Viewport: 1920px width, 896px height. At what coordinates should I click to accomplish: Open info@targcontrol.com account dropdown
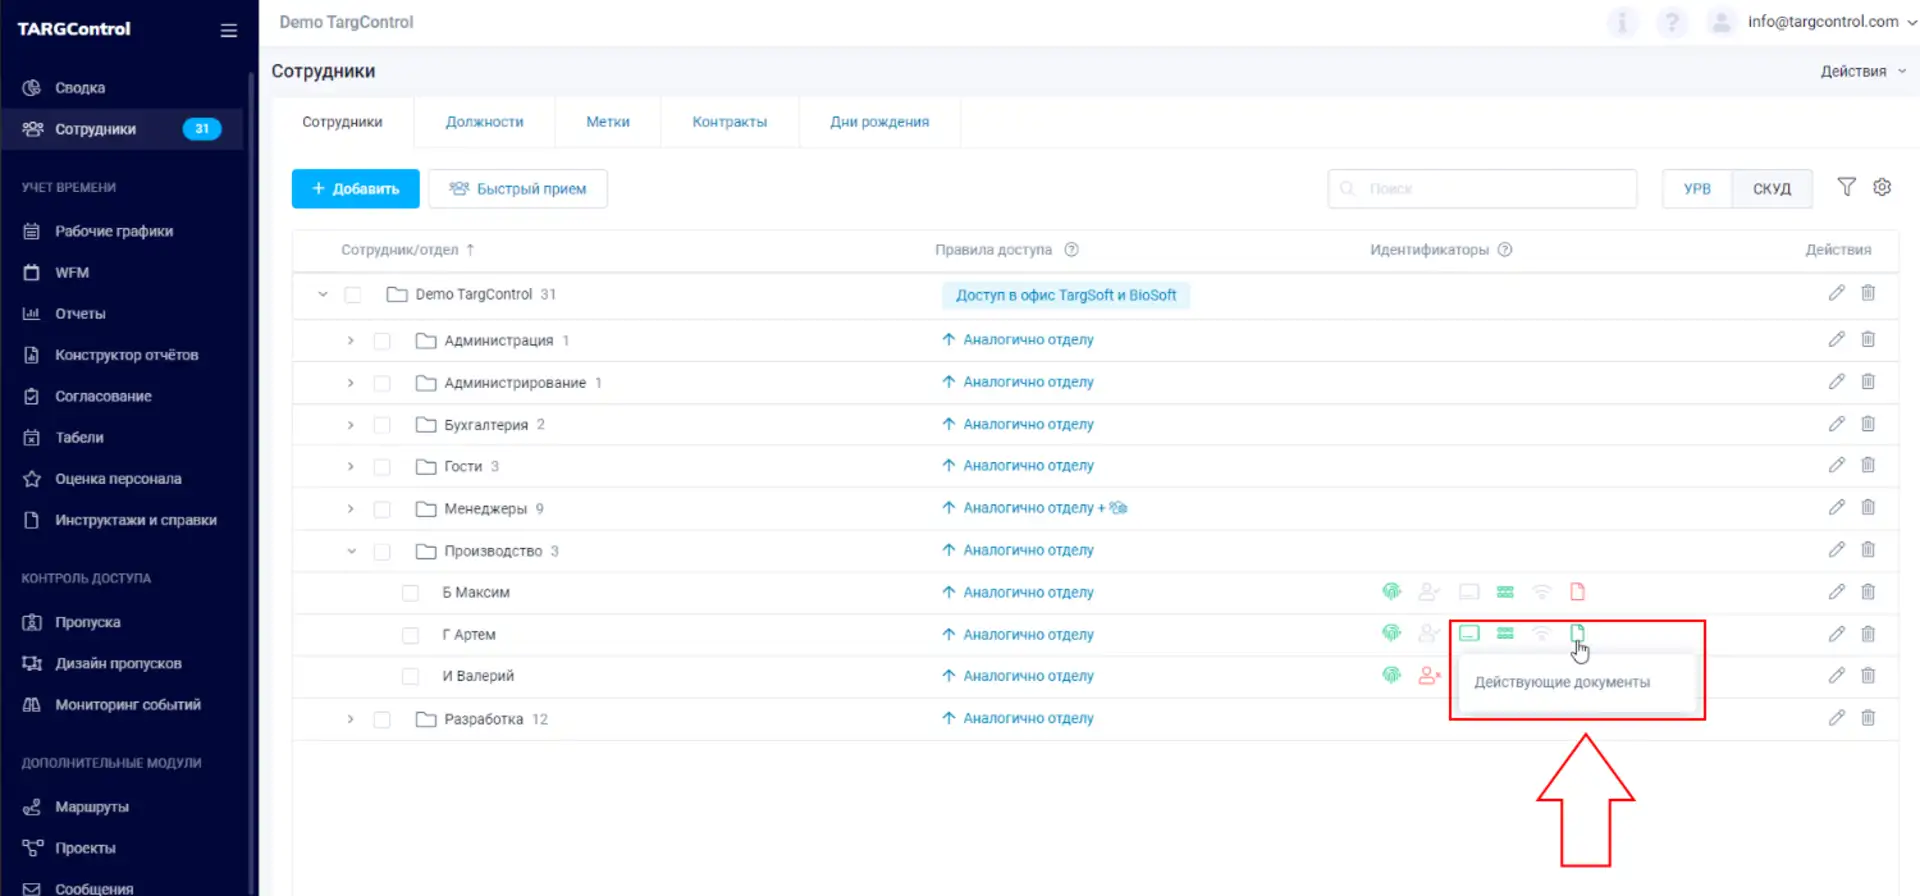(x=1831, y=22)
